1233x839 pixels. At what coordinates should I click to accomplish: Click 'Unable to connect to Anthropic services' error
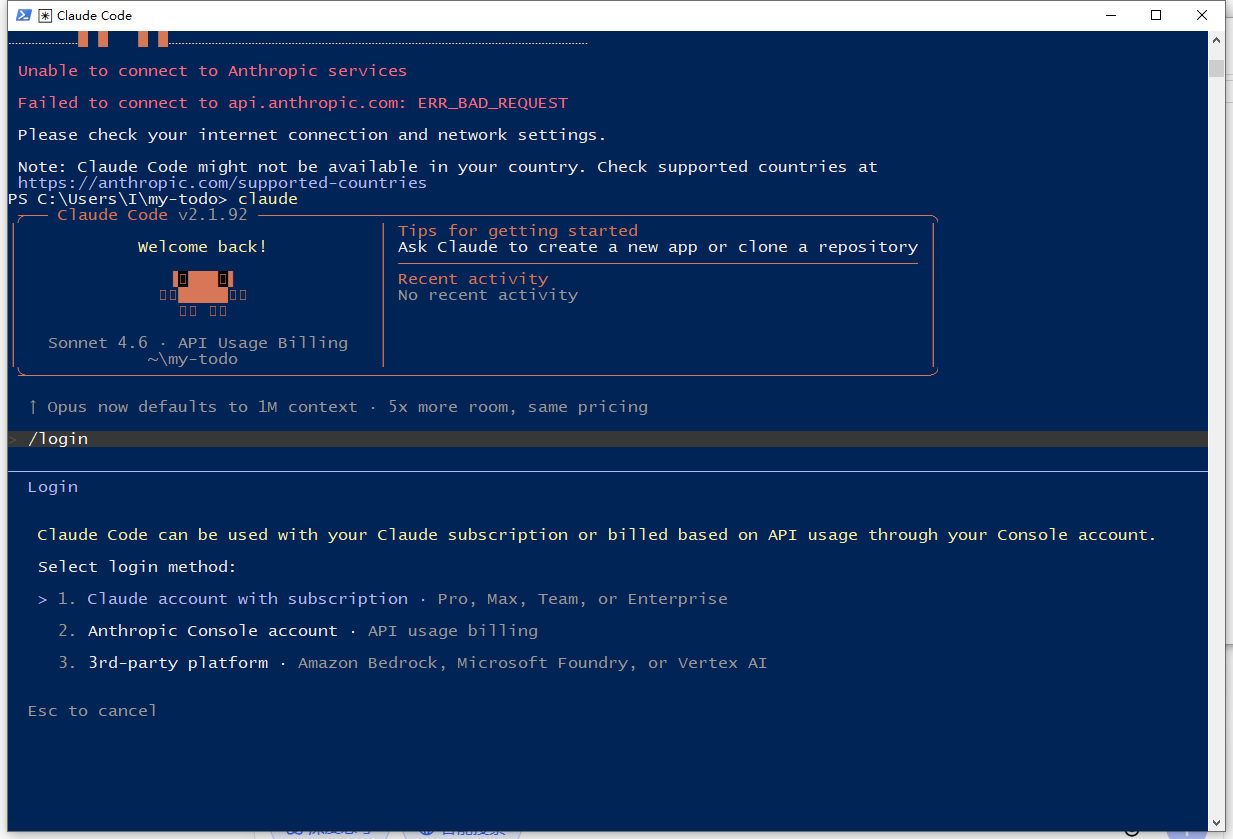pyautogui.click(x=212, y=71)
